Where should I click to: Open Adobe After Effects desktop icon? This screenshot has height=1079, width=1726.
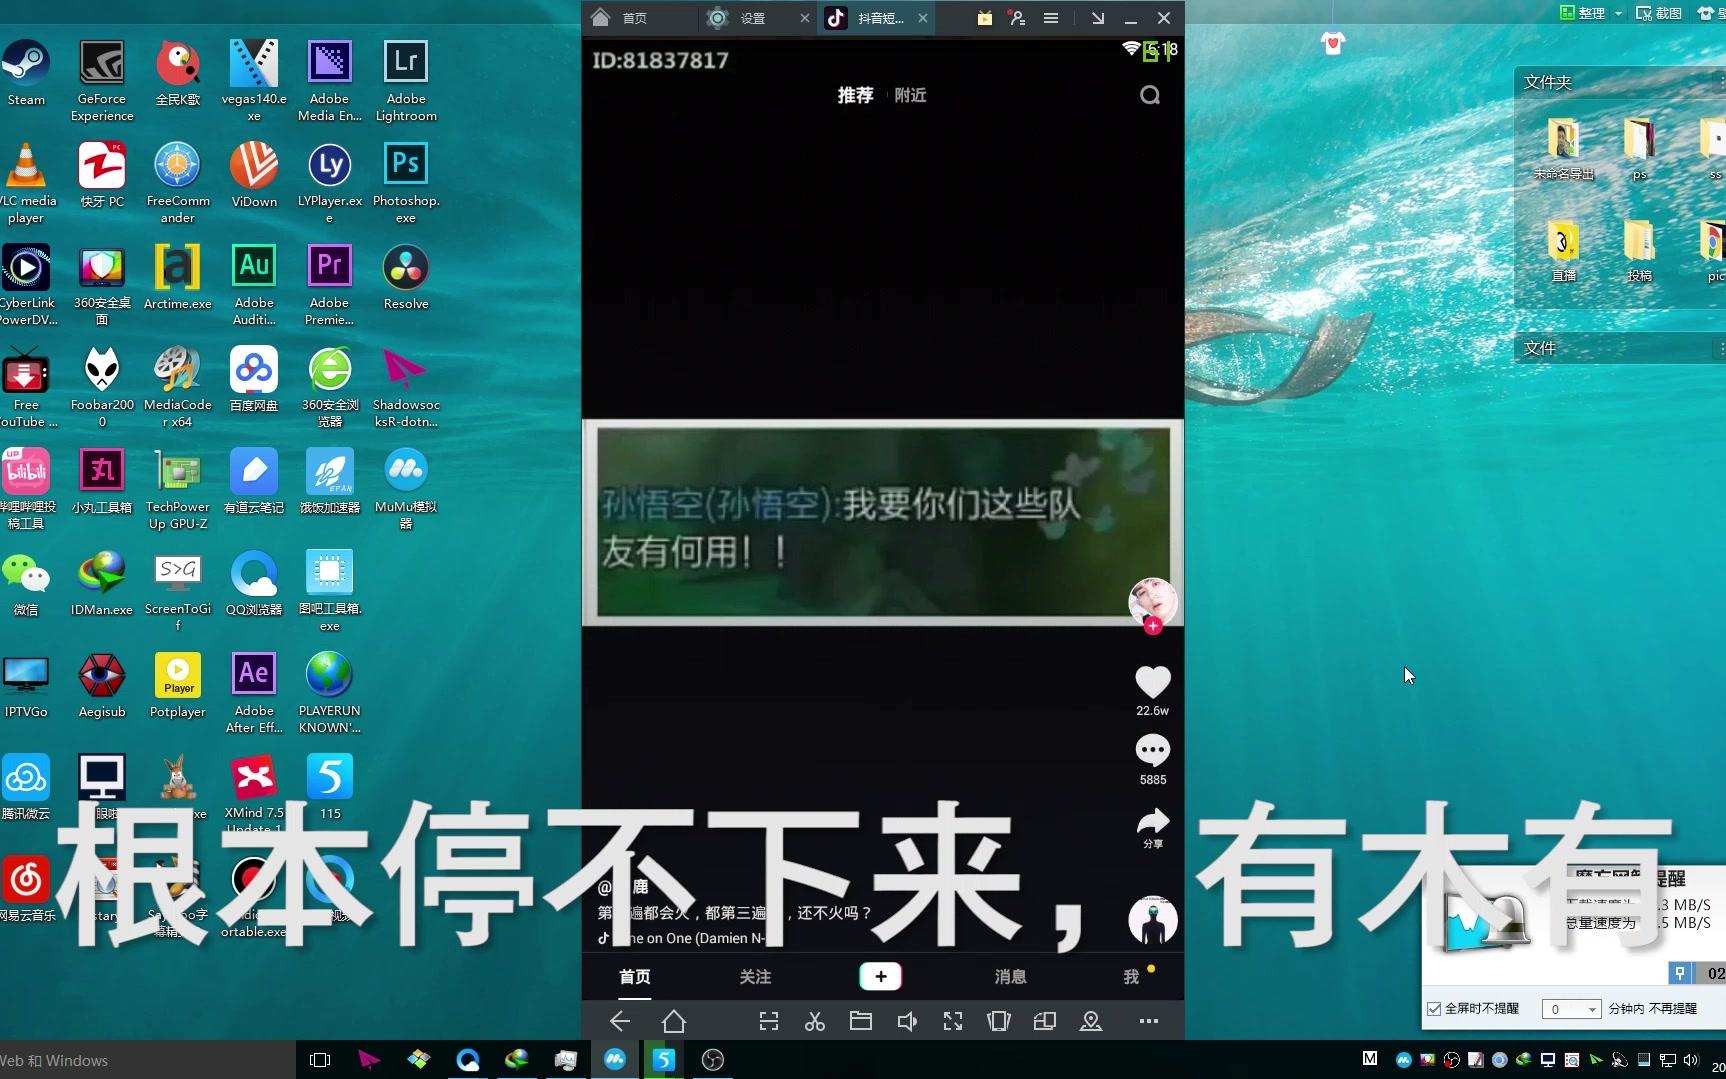[254, 692]
